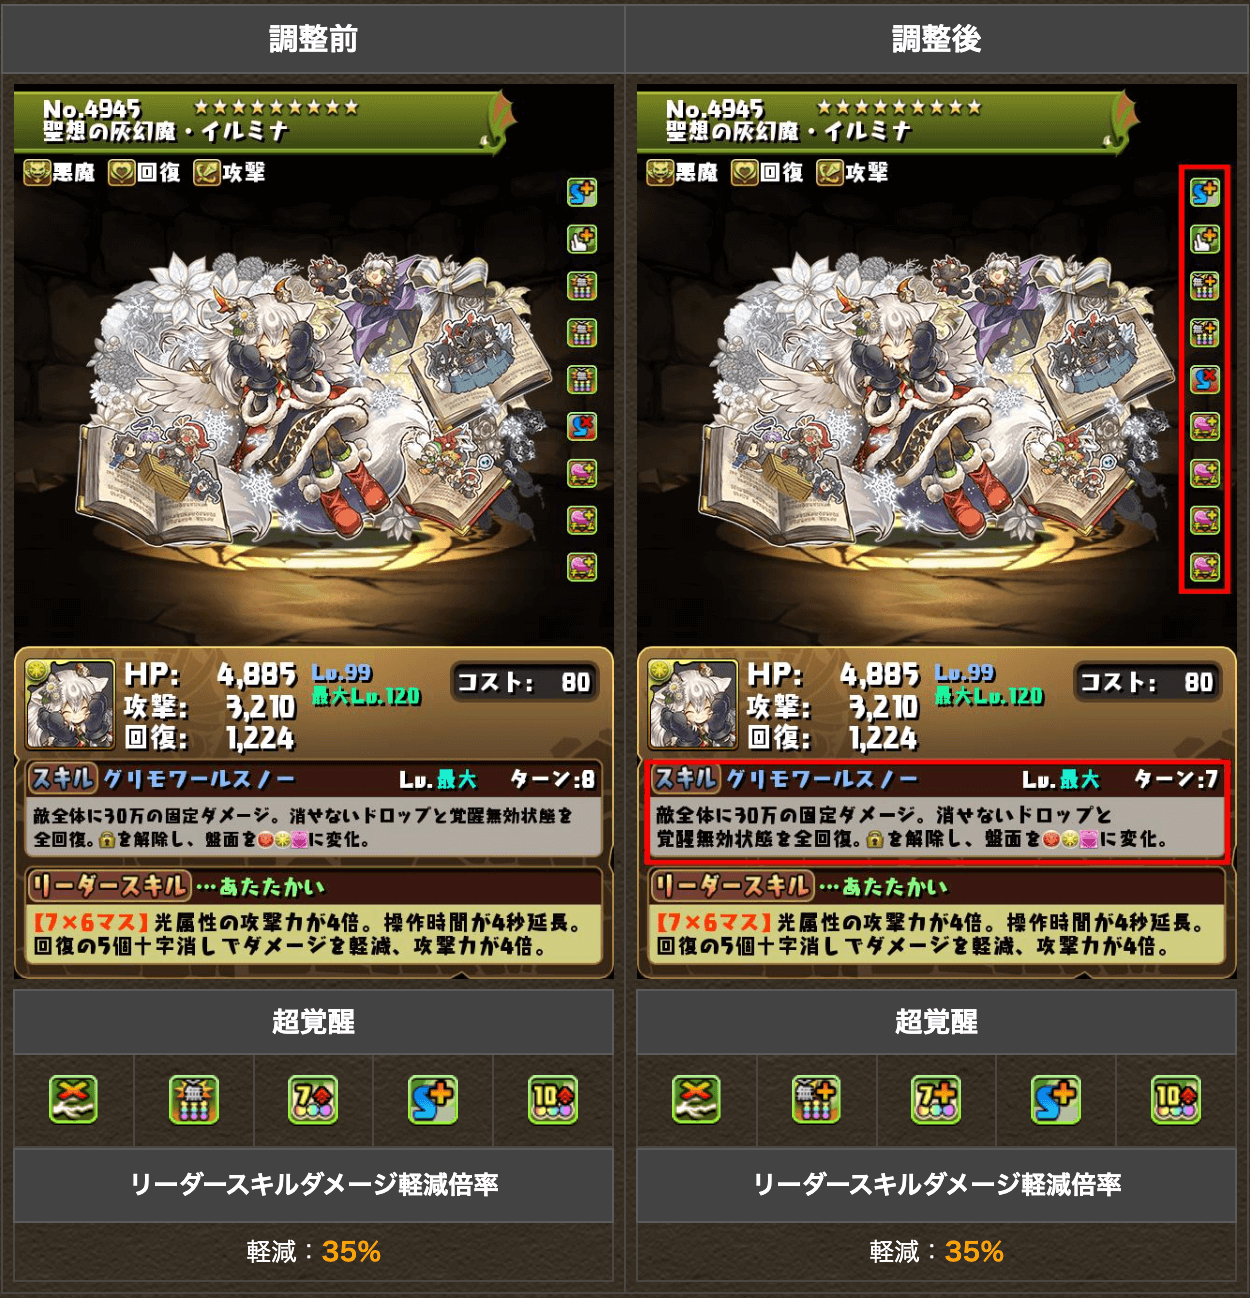Image resolution: width=1250 pixels, height=1298 pixels.
Task: Click the 悪魔 type icon in the 調整前 card
Action: coord(36,172)
